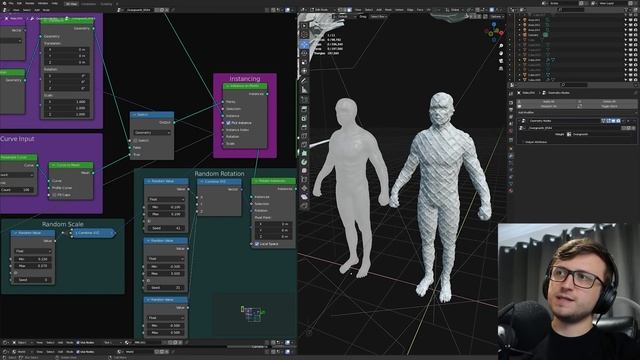Select the combined Transform tool

[x=304, y=71]
